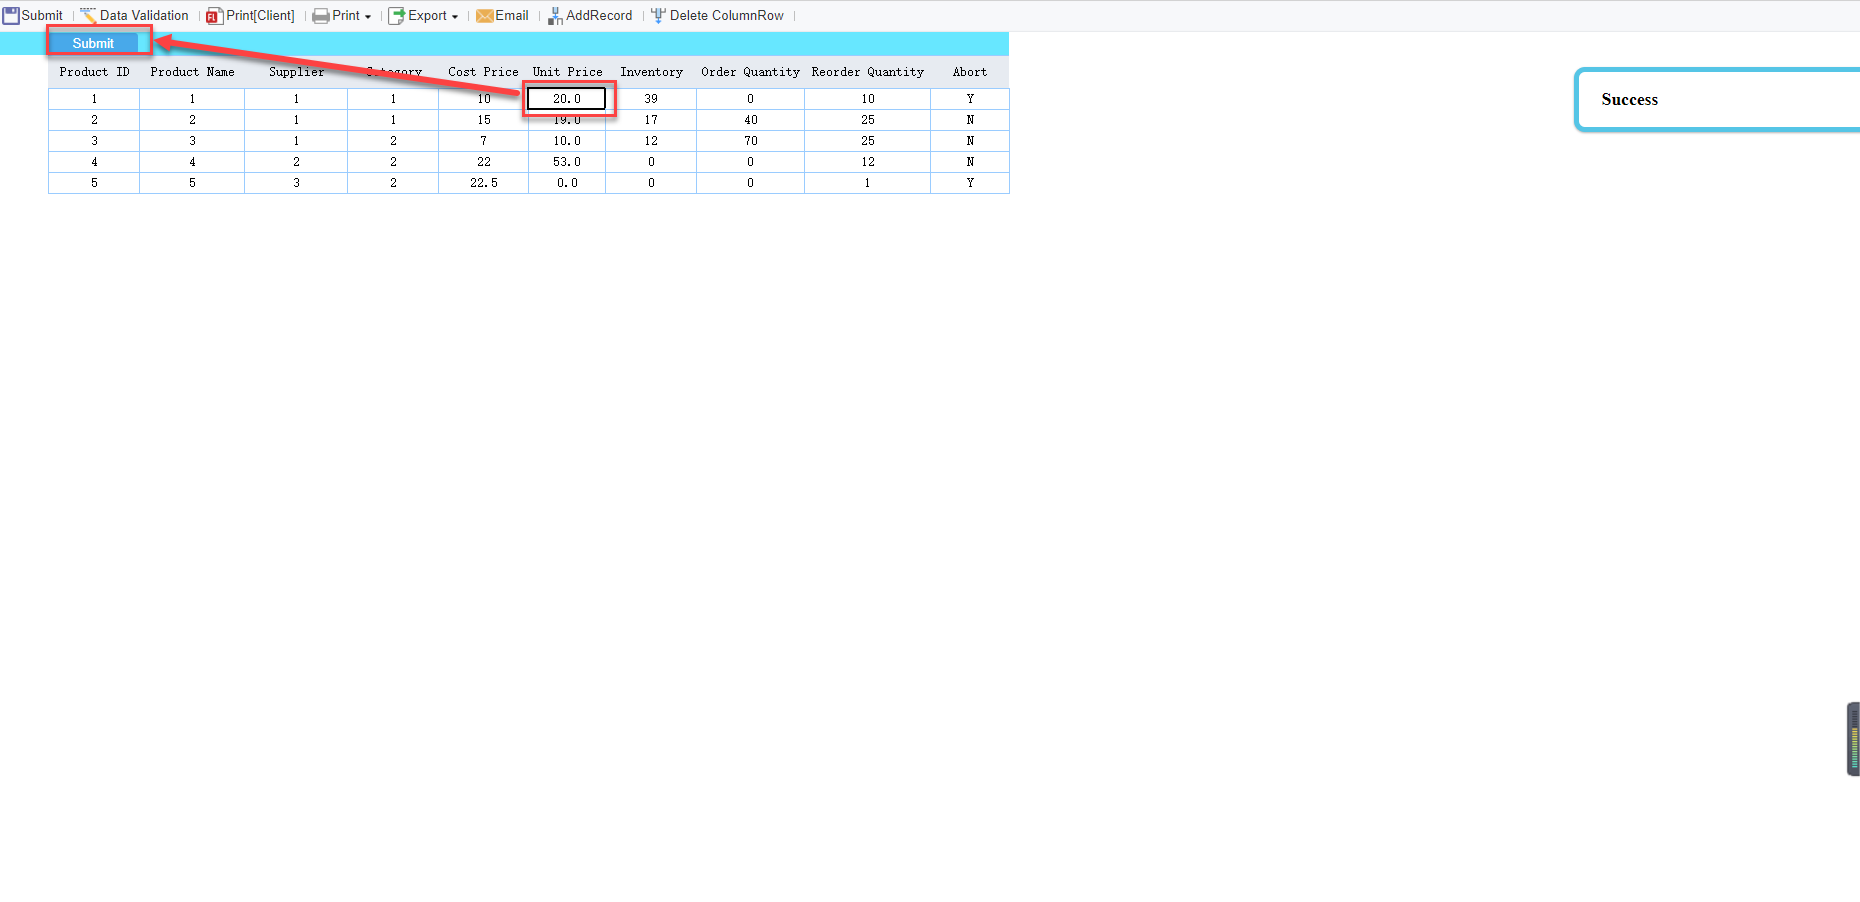Click the Cost Price column header
Viewport: 1860px width, 902px height.
coord(483,72)
